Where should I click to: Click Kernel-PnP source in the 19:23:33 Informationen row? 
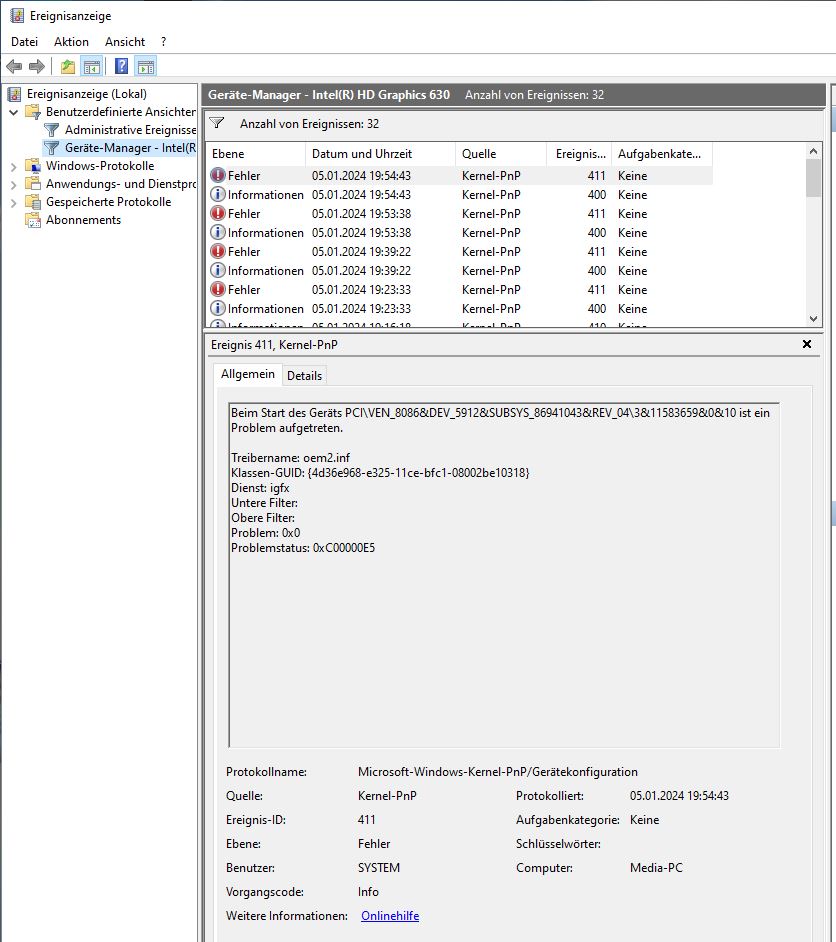pyautogui.click(x=491, y=308)
